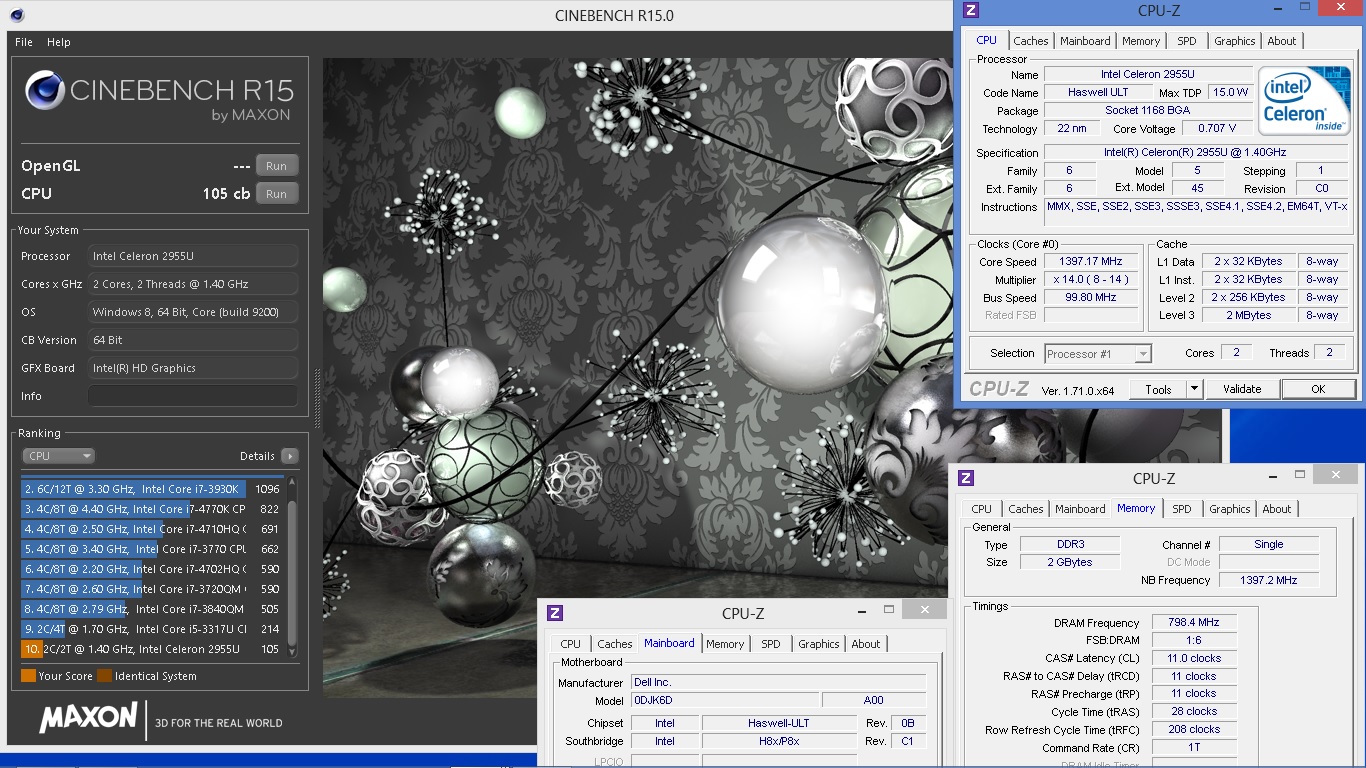Click OK in the CPU-Z window
The image size is (1366, 768).
pyautogui.click(x=1318, y=389)
